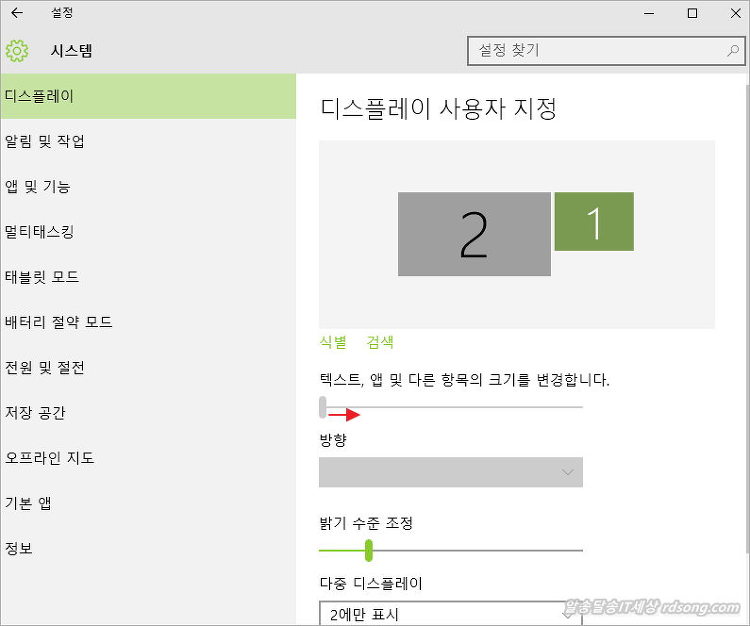Click the brightness level slider handle

point(369,550)
